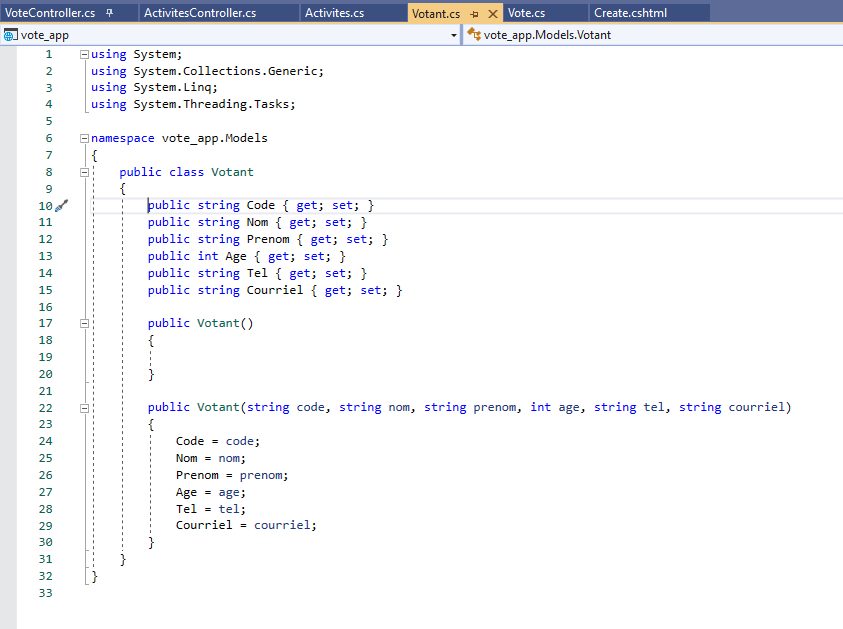The height and width of the screenshot is (629, 843).
Task: Switch to the VoteController.cs tab
Action: pyautogui.click(x=50, y=13)
